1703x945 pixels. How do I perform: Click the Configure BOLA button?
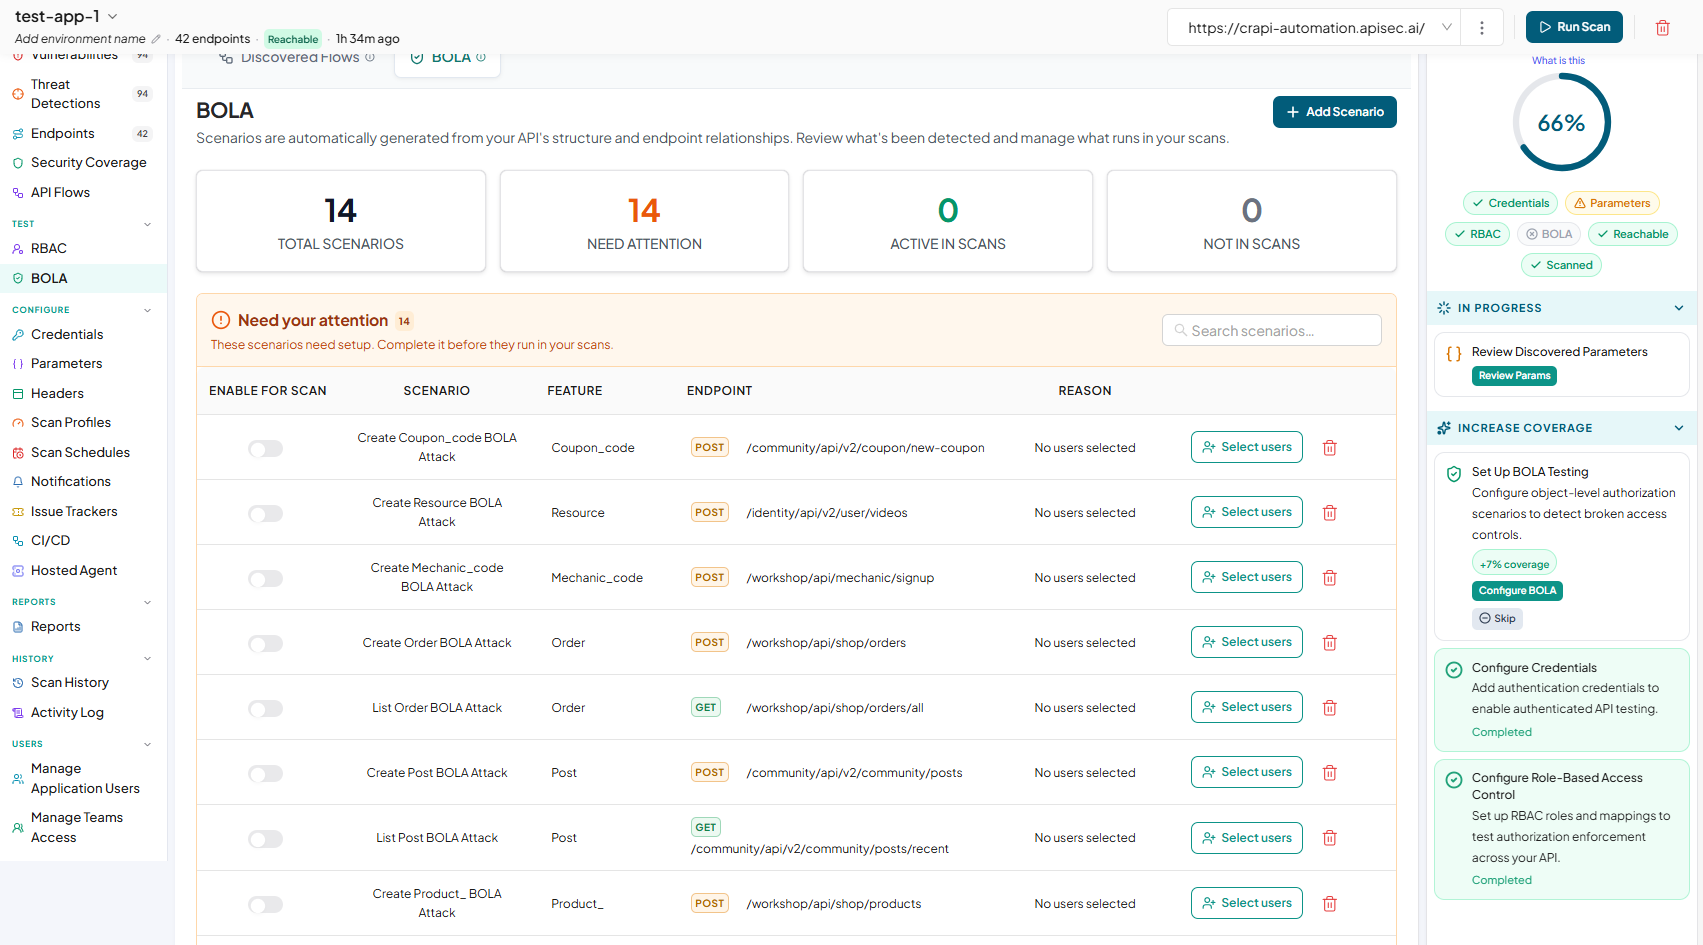pyautogui.click(x=1517, y=591)
